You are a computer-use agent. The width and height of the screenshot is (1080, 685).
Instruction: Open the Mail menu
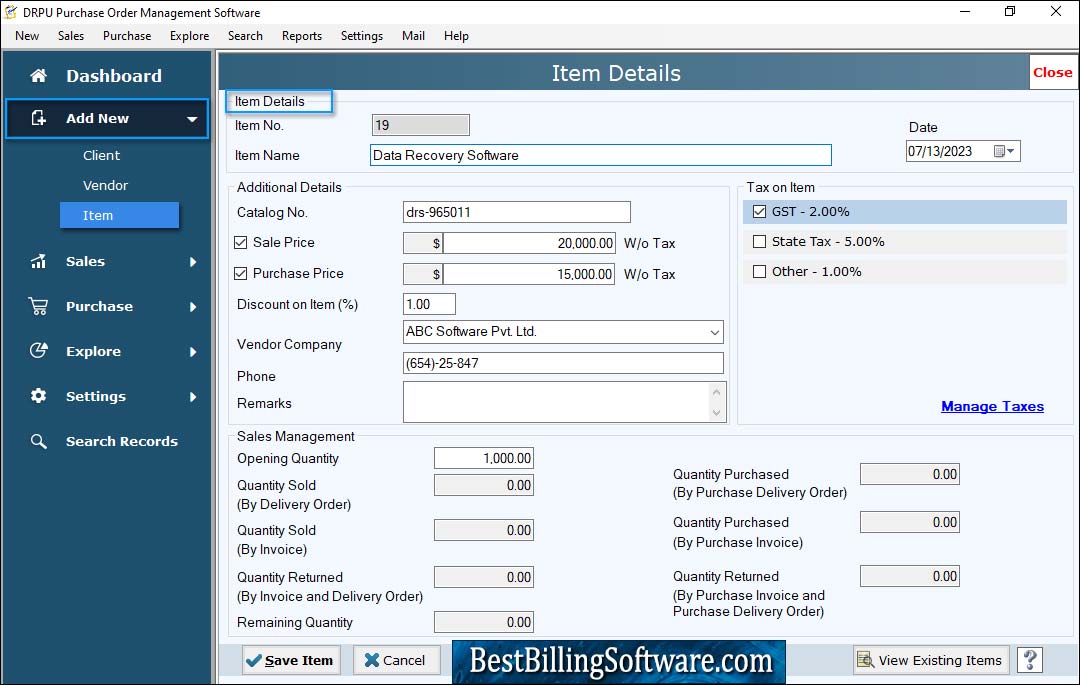[413, 36]
